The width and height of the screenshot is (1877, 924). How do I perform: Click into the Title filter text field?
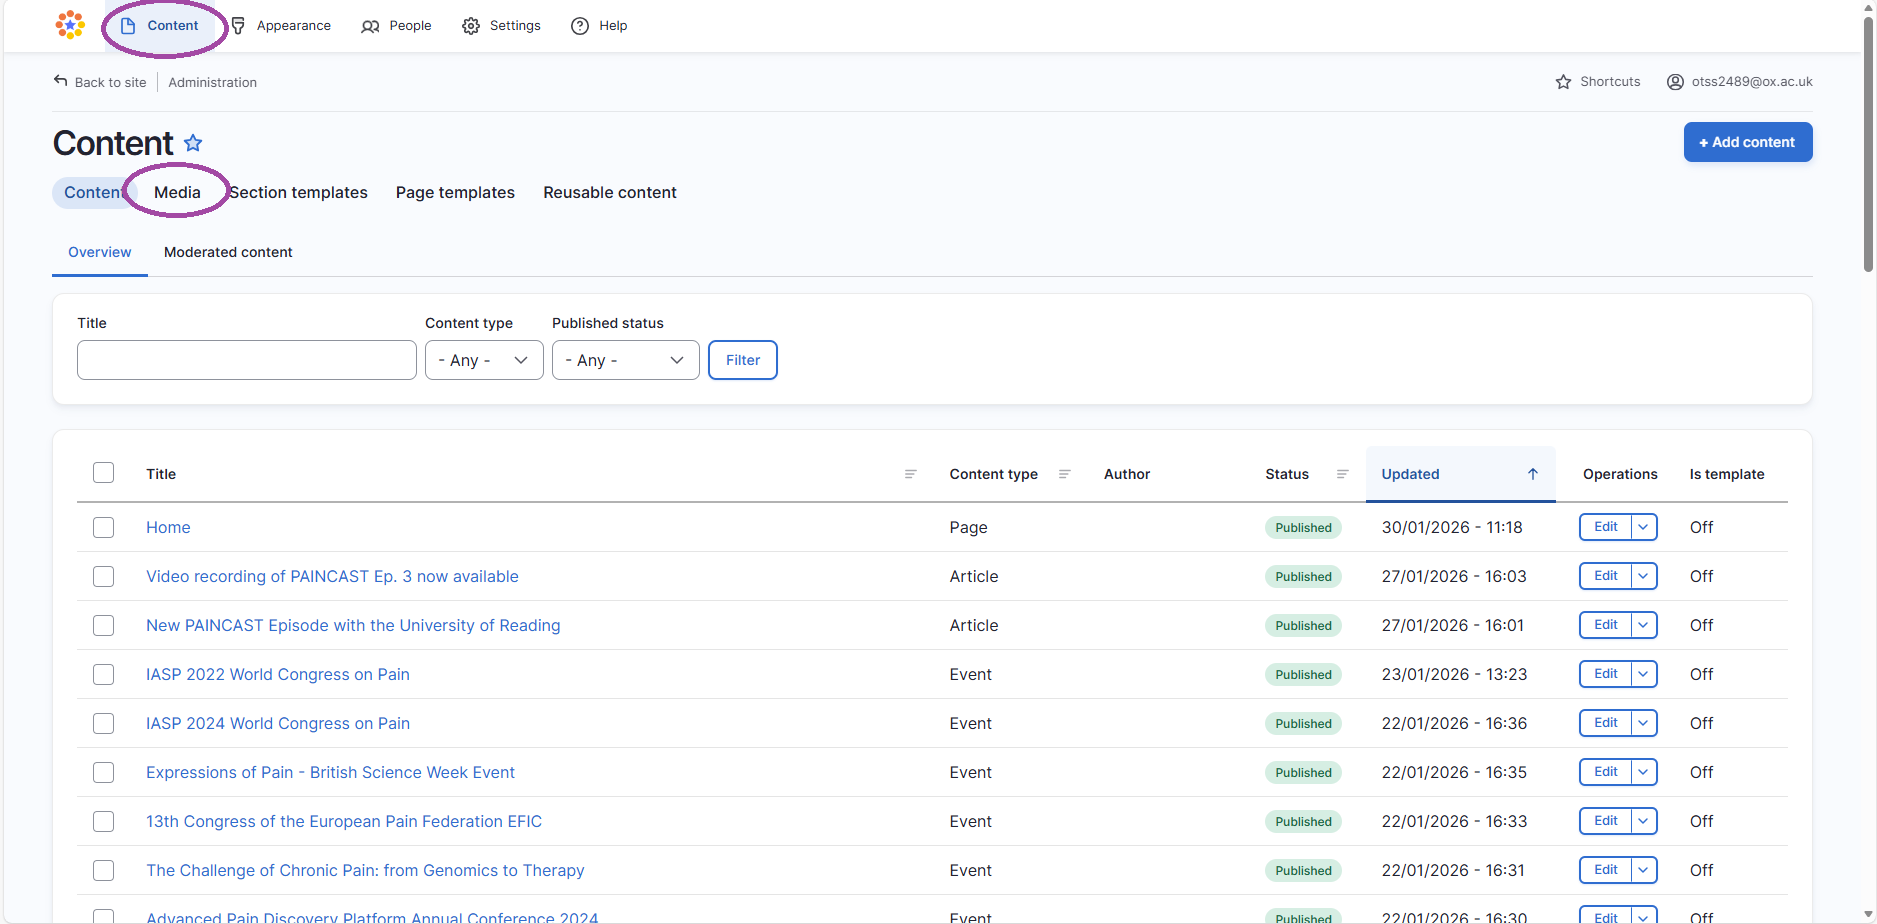(246, 360)
